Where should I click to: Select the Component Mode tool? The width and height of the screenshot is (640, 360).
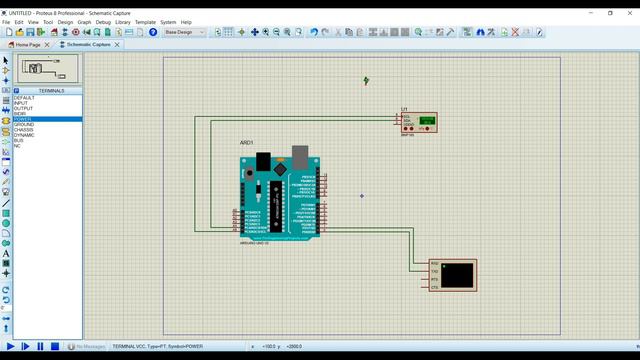point(6,71)
